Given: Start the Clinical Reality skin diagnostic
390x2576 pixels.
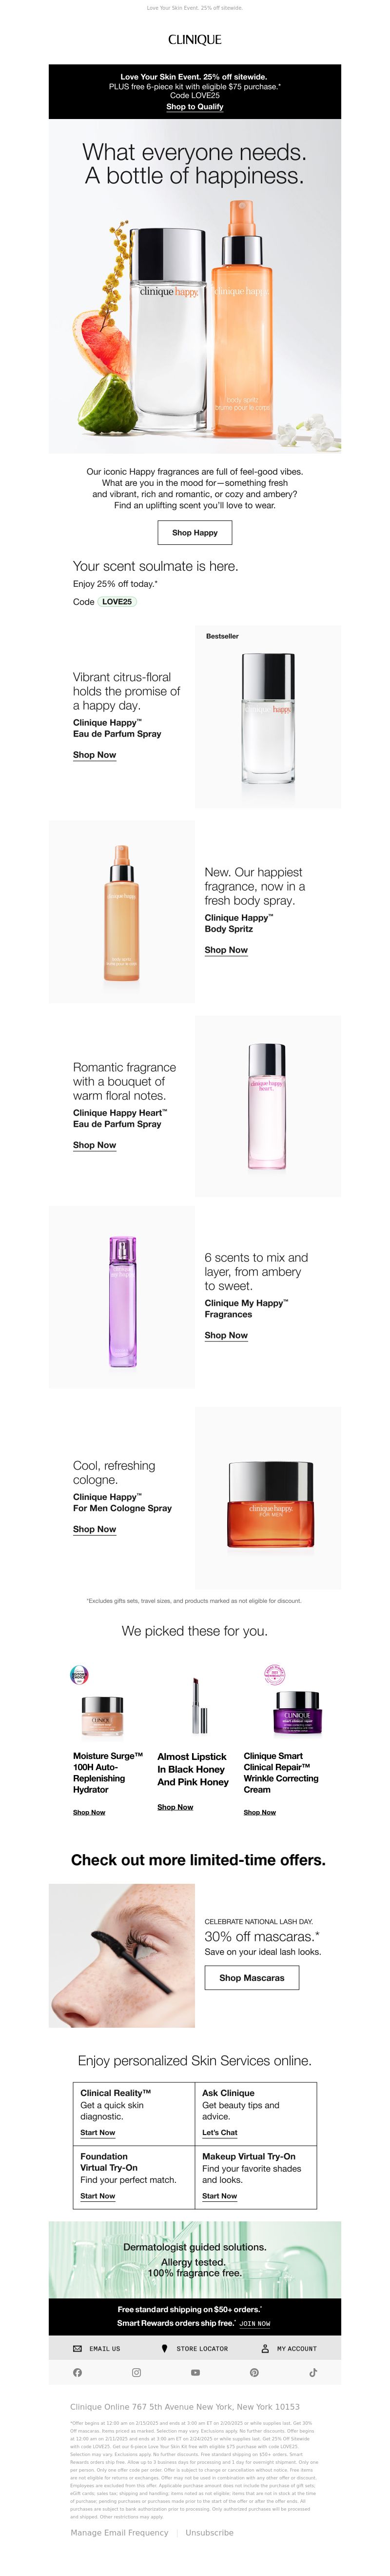Looking at the screenshot, I should point(98,2132).
